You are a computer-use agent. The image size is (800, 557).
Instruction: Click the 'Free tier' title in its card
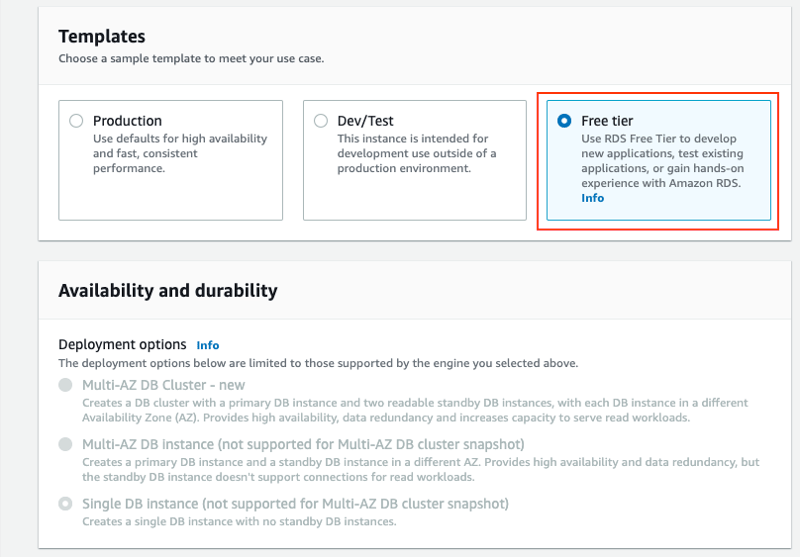(x=607, y=121)
